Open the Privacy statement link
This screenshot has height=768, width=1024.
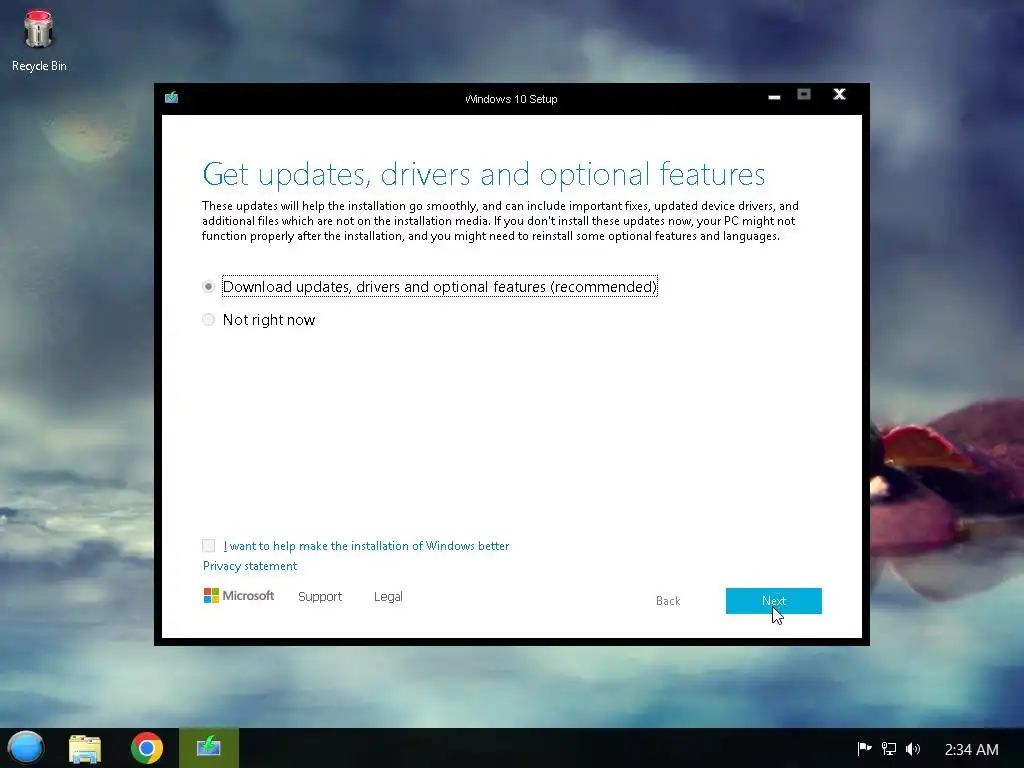pyautogui.click(x=250, y=566)
